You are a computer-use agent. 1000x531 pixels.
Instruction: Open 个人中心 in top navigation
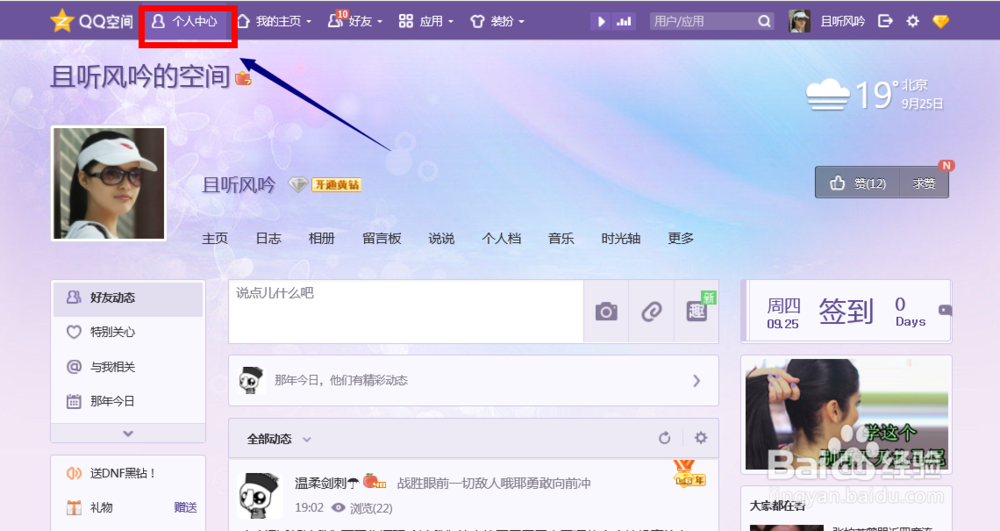tap(185, 22)
